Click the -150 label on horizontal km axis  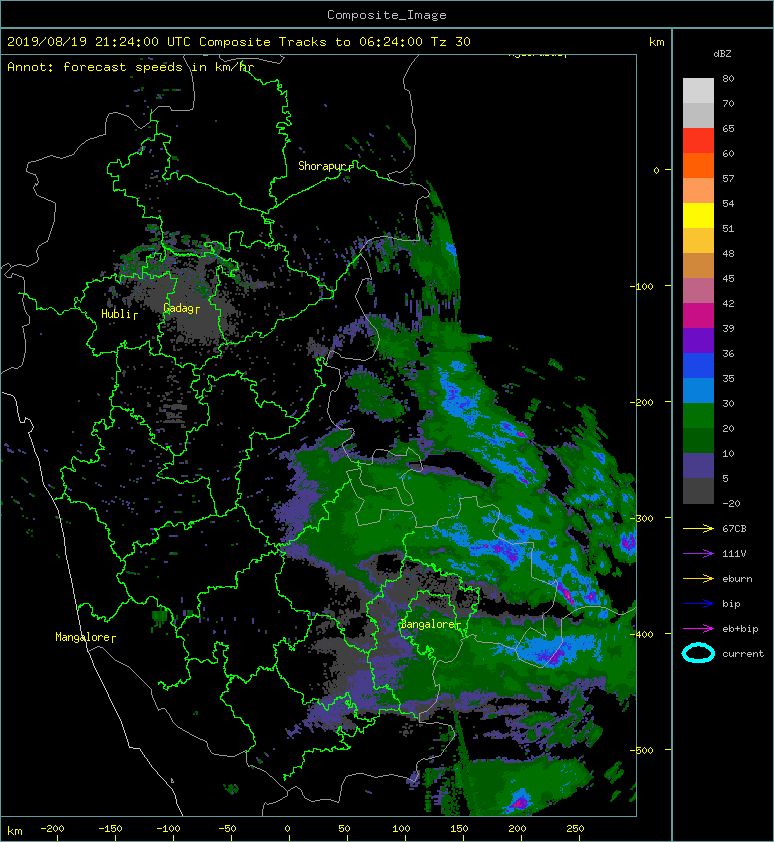pos(110,829)
